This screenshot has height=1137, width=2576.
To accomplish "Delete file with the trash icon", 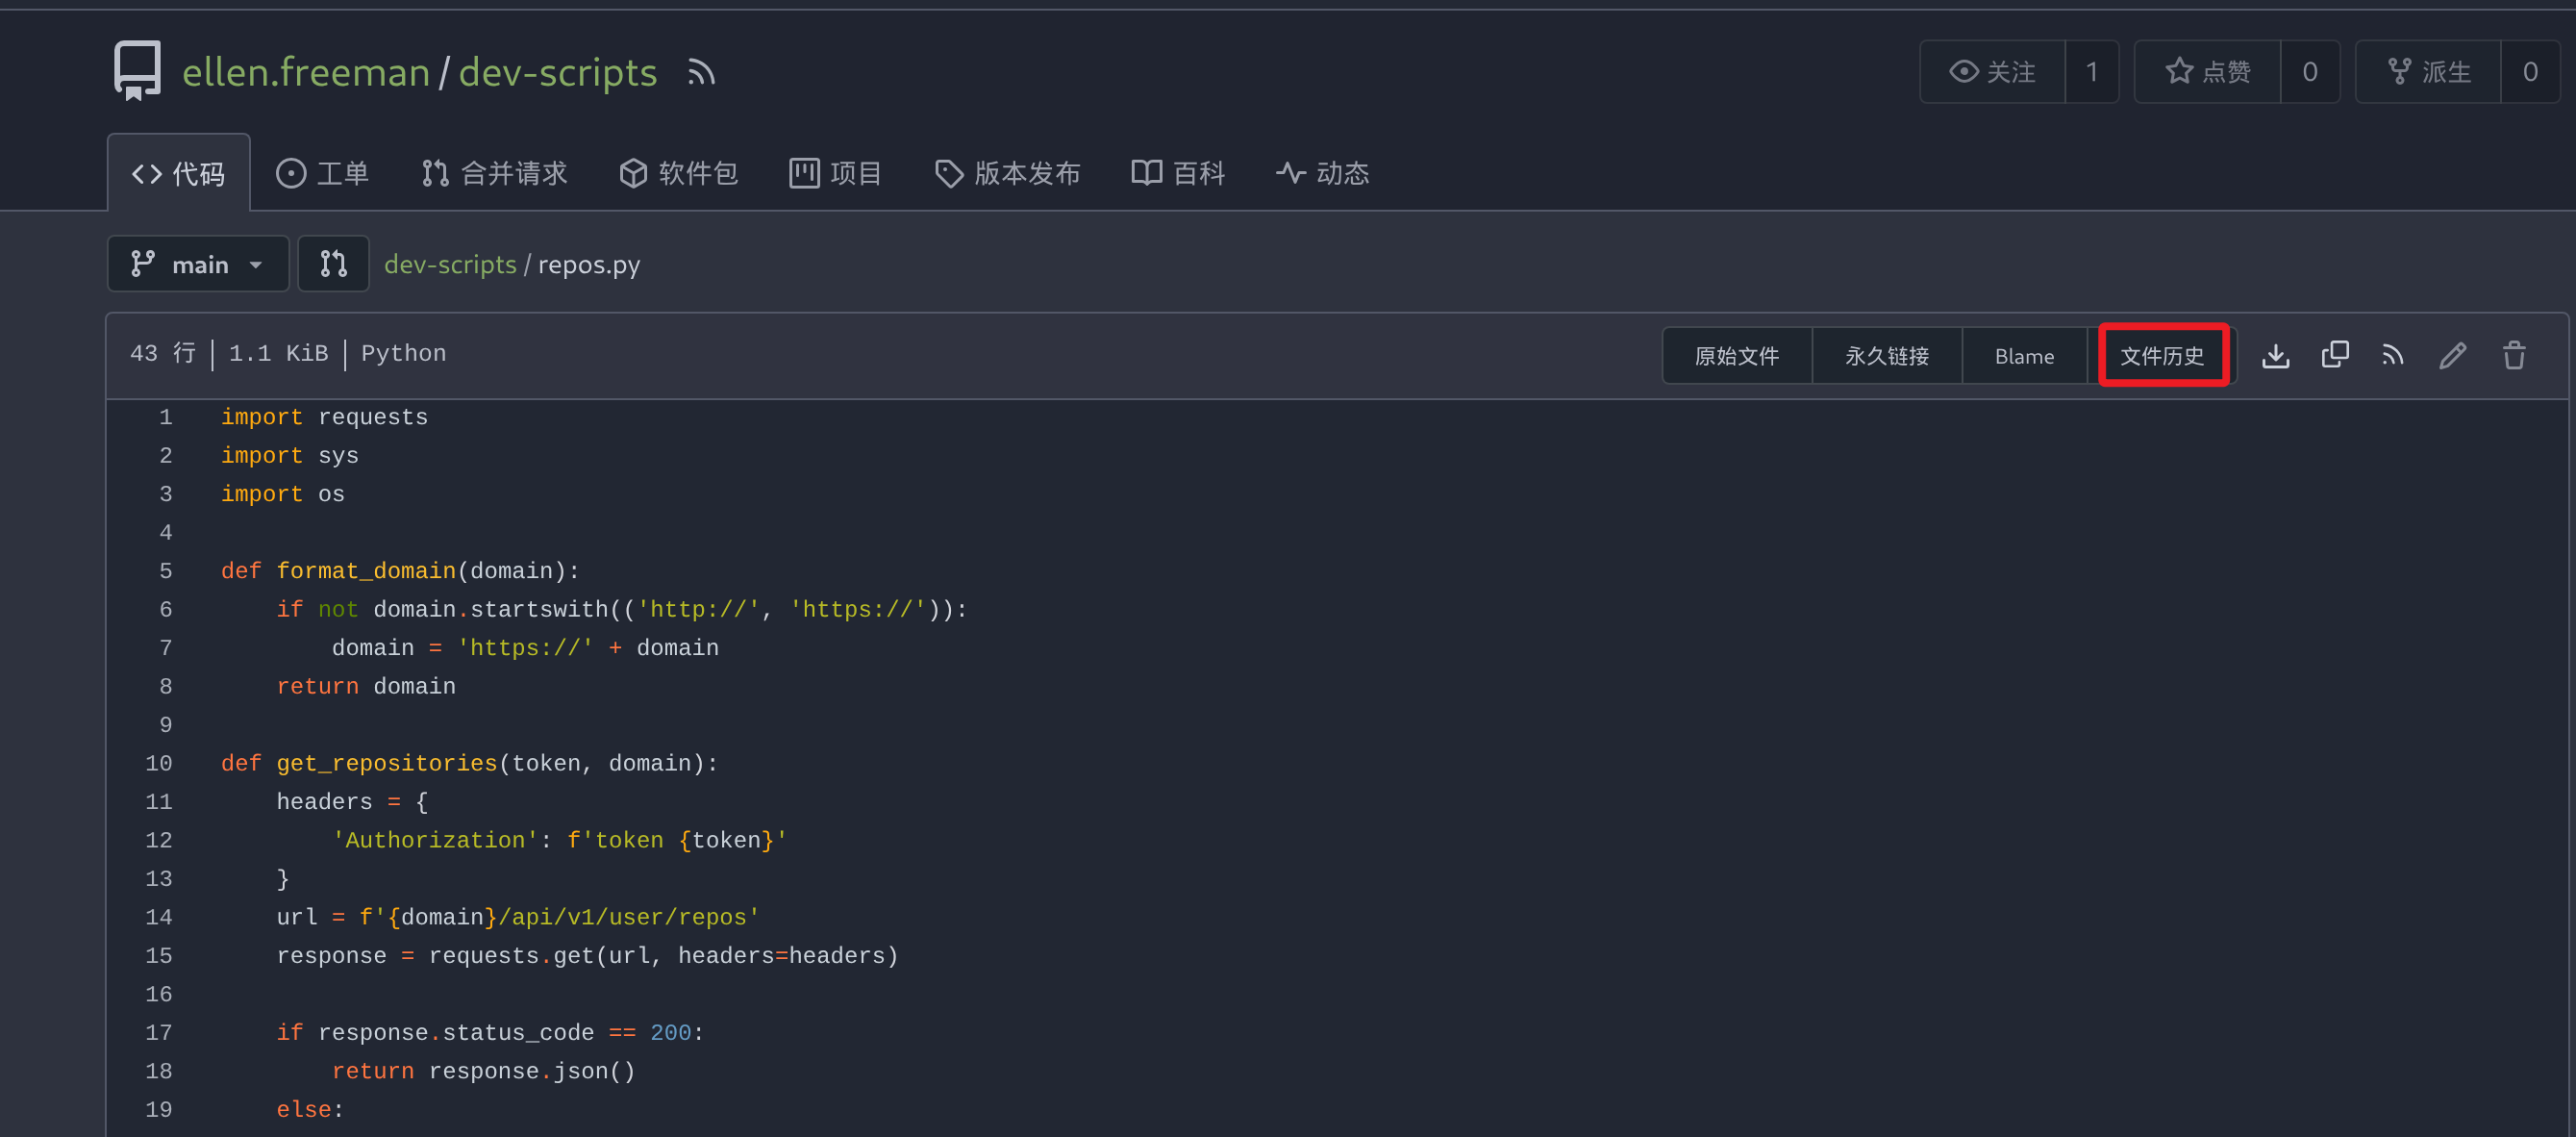I will pyautogui.click(x=2513, y=355).
